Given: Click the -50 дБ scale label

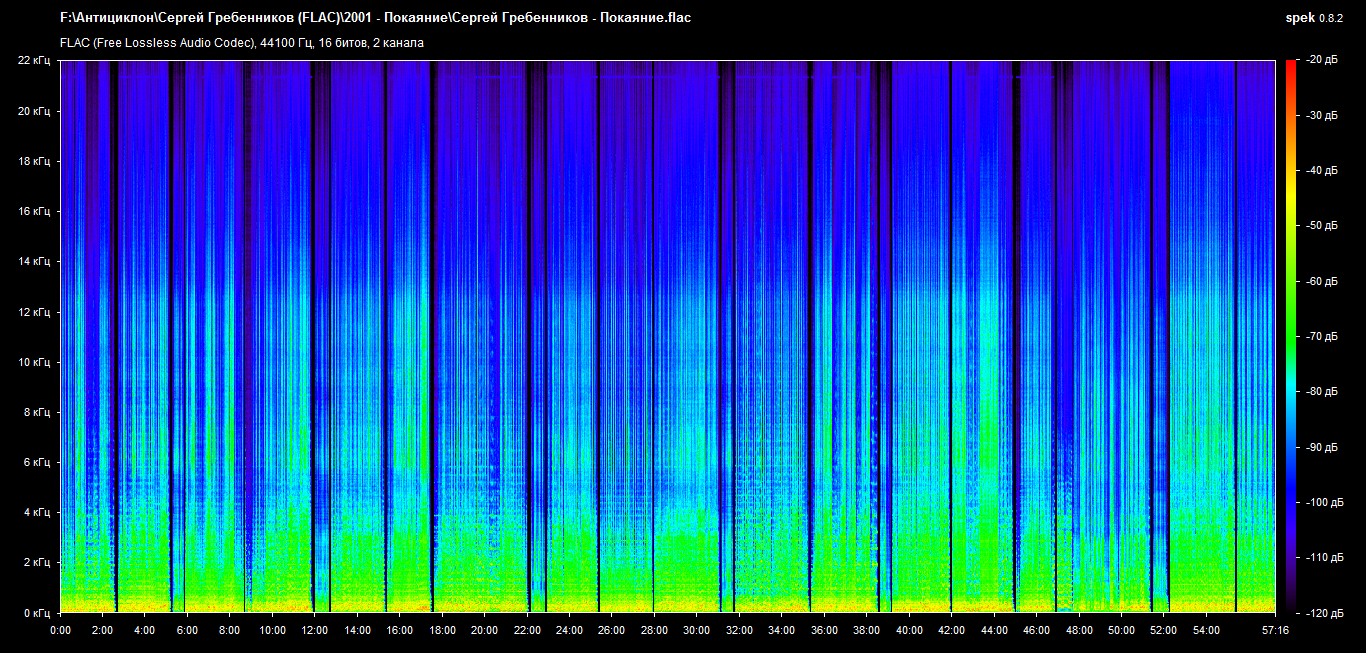Looking at the screenshot, I should [1324, 227].
